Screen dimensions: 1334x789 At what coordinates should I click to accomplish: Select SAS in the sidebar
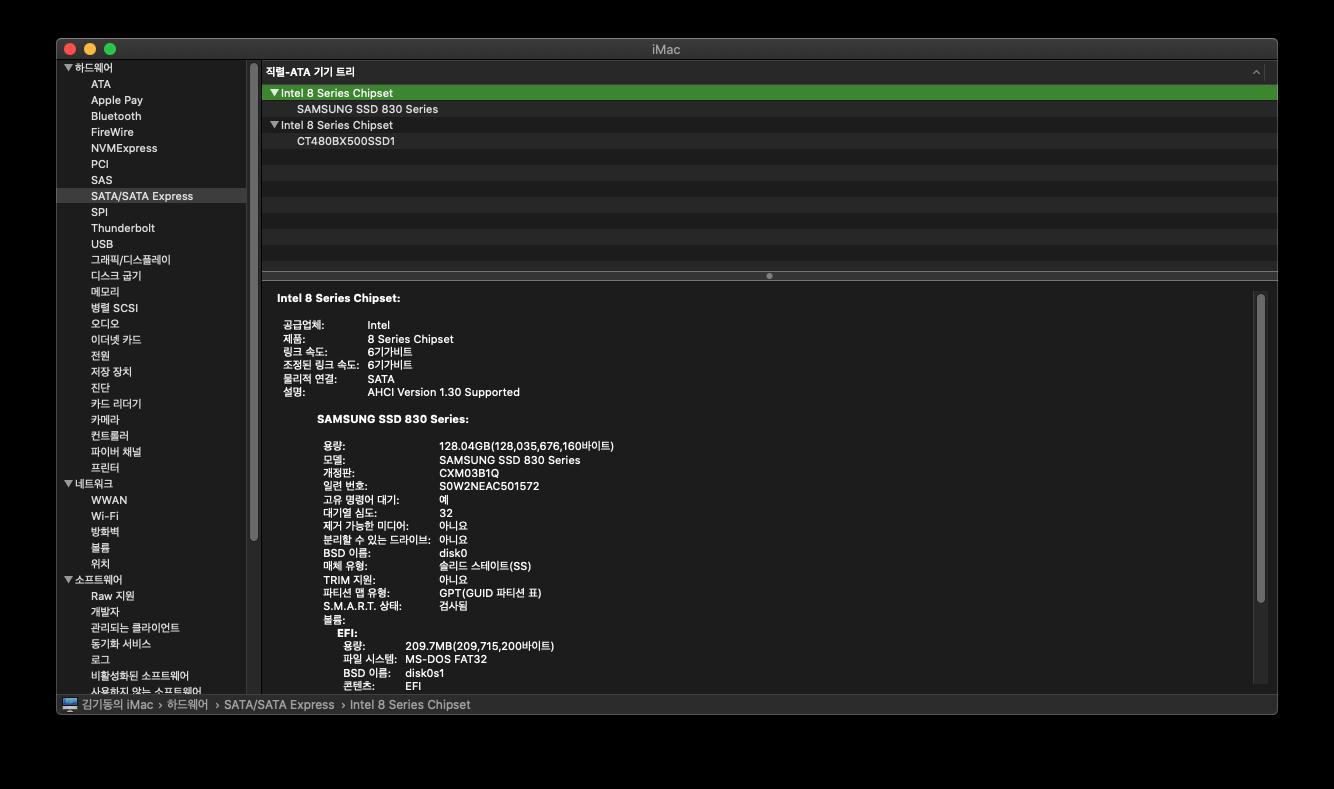pos(102,180)
